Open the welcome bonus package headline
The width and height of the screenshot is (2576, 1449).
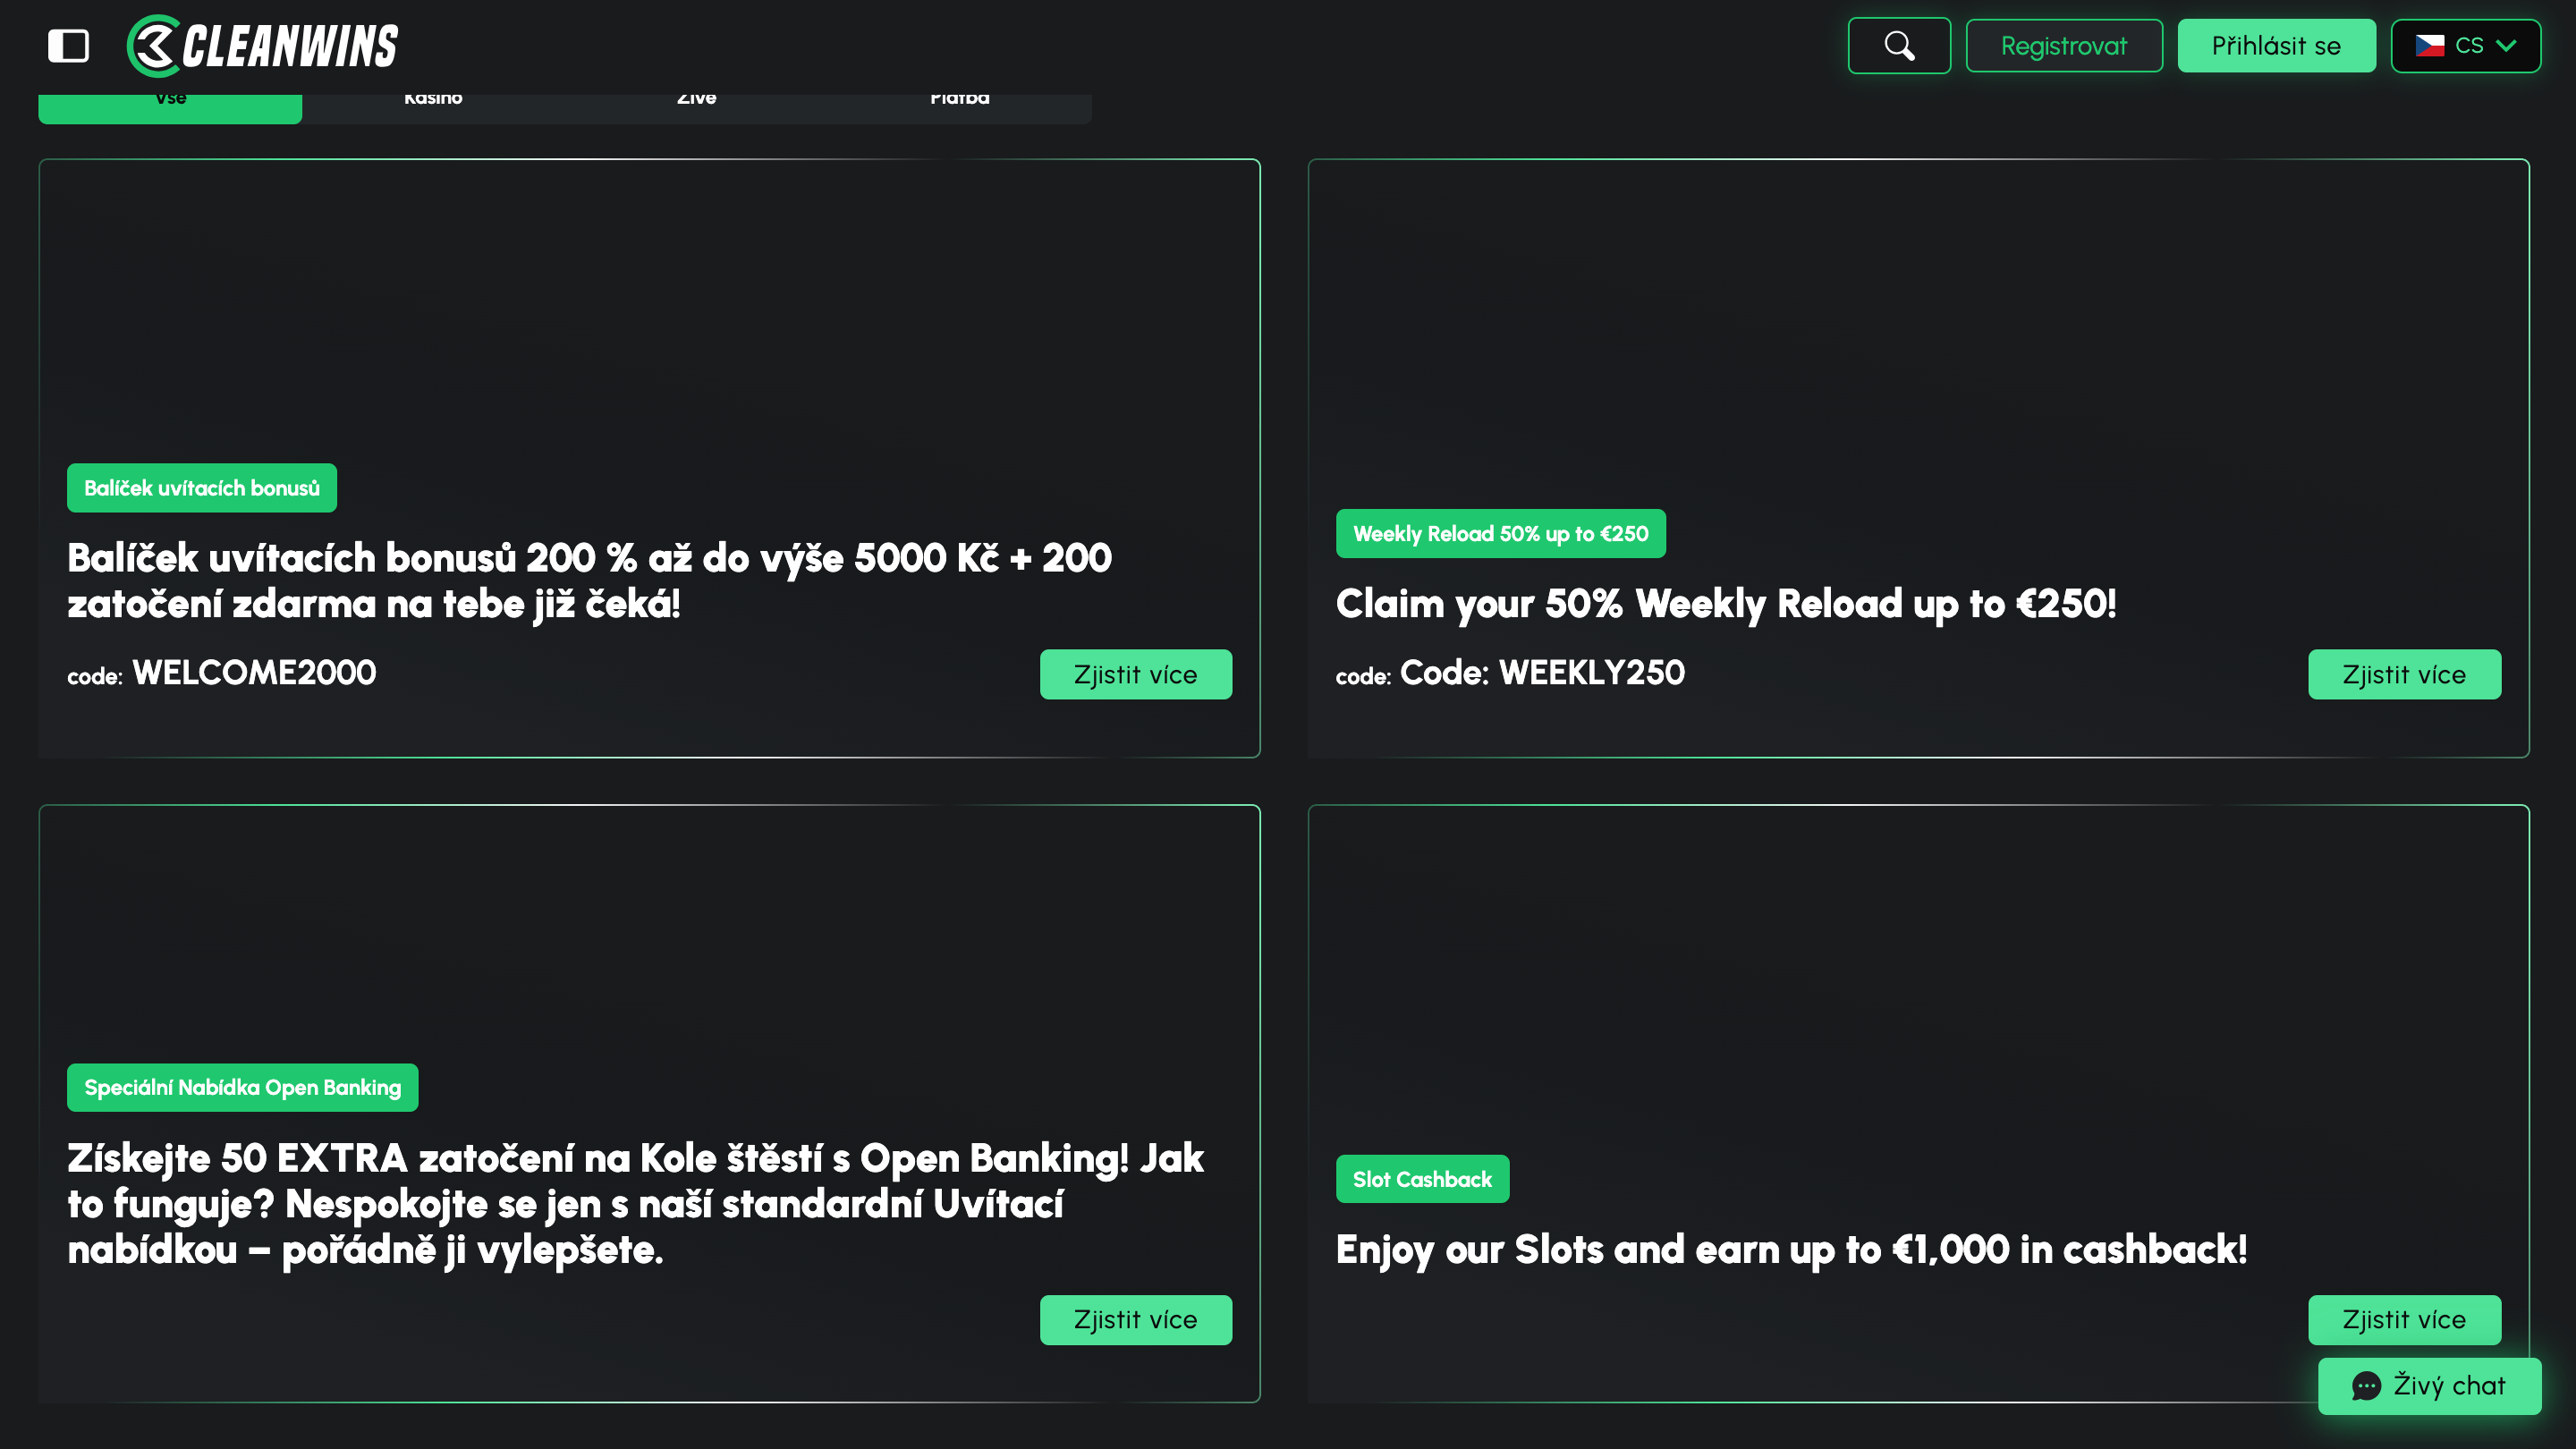[589, 580]
